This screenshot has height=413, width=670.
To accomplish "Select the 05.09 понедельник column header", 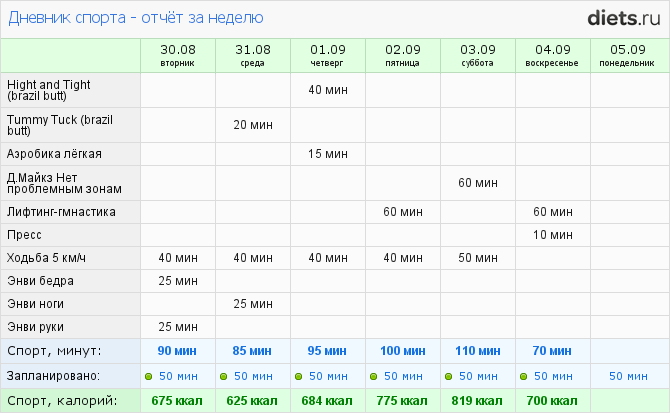I will pos(628,55).
